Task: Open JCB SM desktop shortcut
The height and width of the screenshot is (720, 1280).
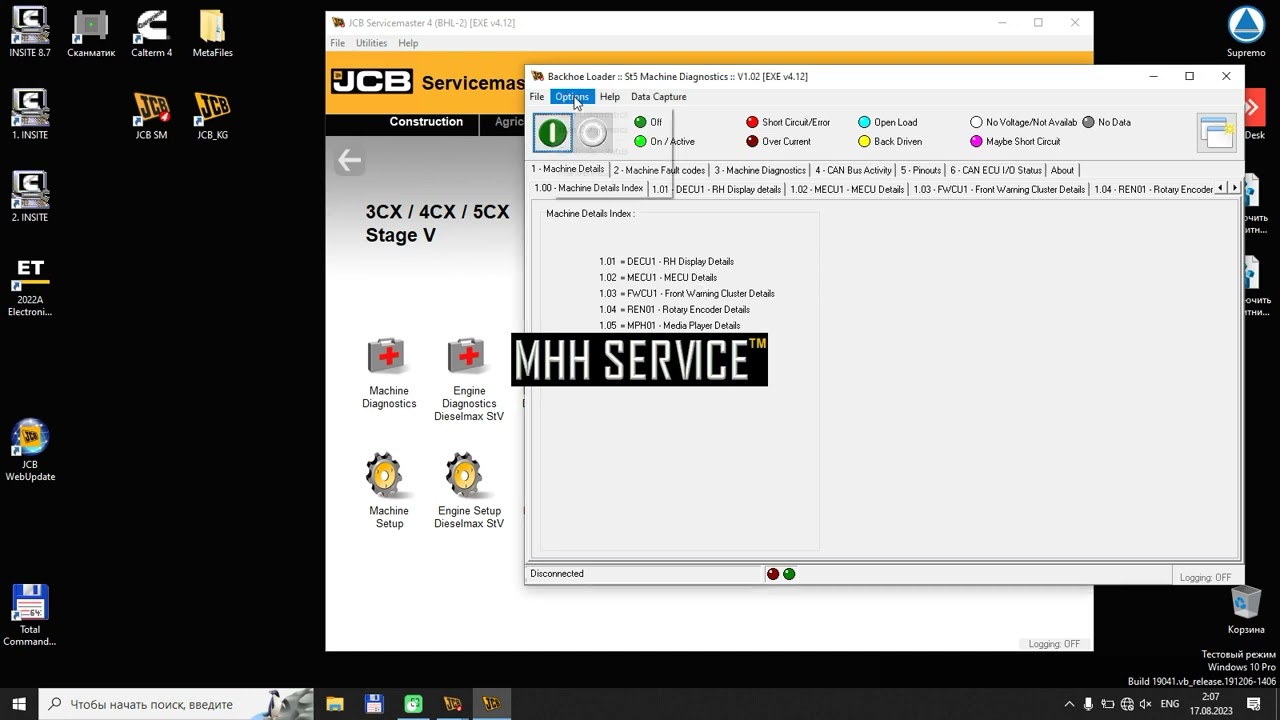Action: click(152, 115)
